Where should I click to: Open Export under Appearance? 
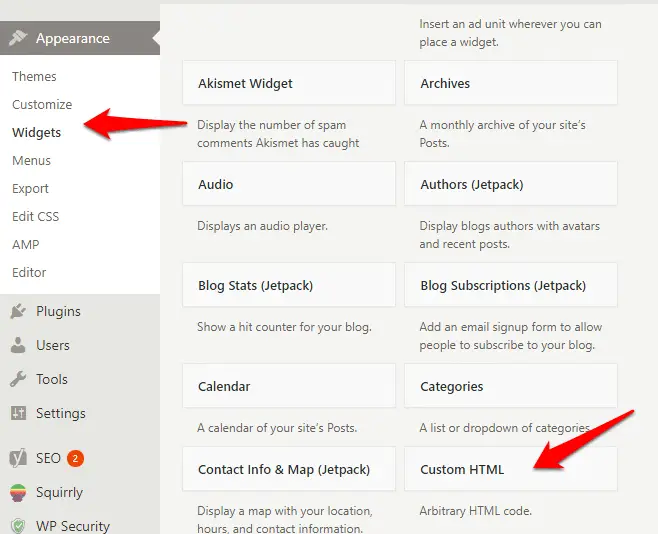30,189
